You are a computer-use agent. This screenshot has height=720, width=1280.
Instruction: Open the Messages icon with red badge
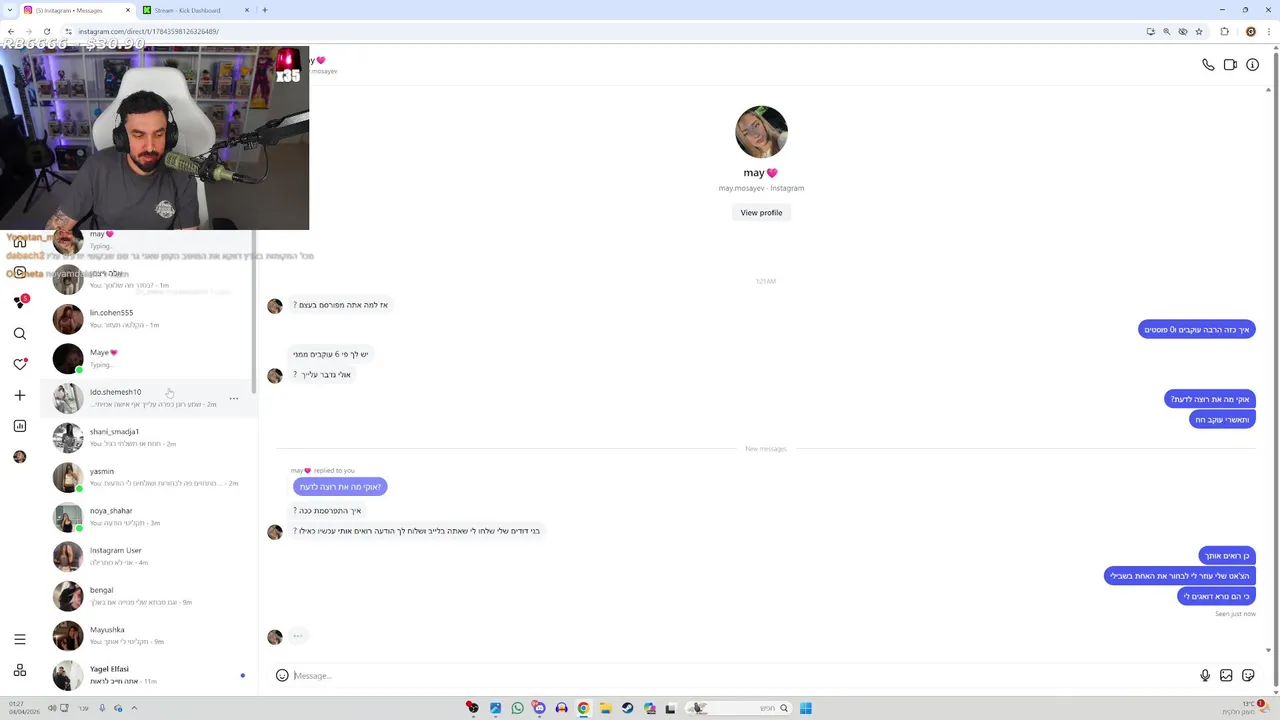click(20, 302)
